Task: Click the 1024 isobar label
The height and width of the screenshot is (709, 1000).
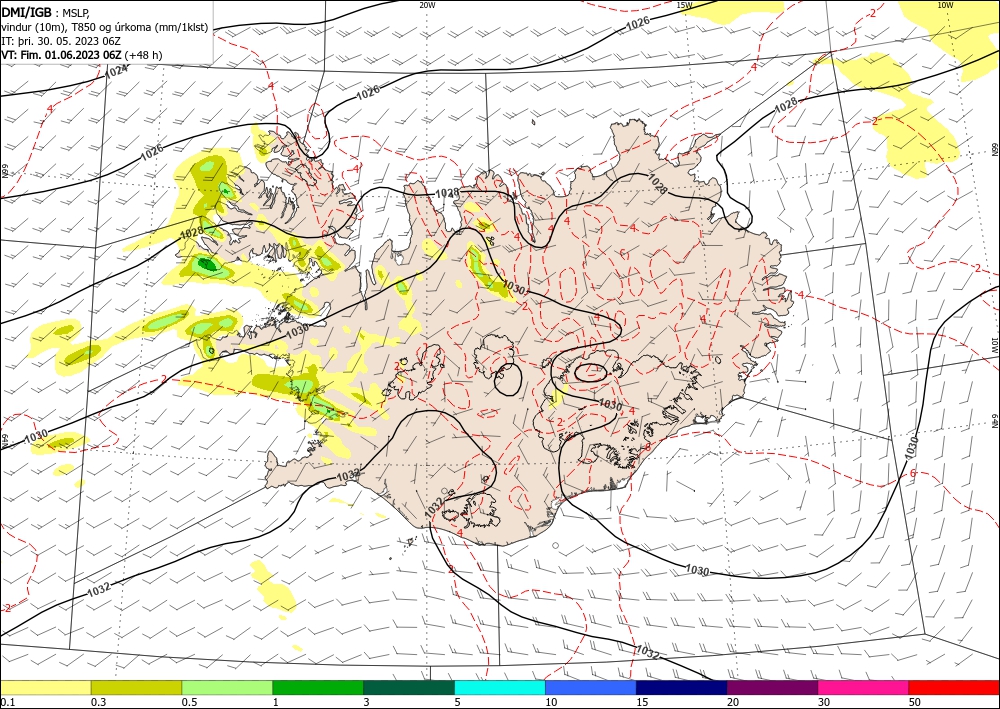Action: click(117, 71)
